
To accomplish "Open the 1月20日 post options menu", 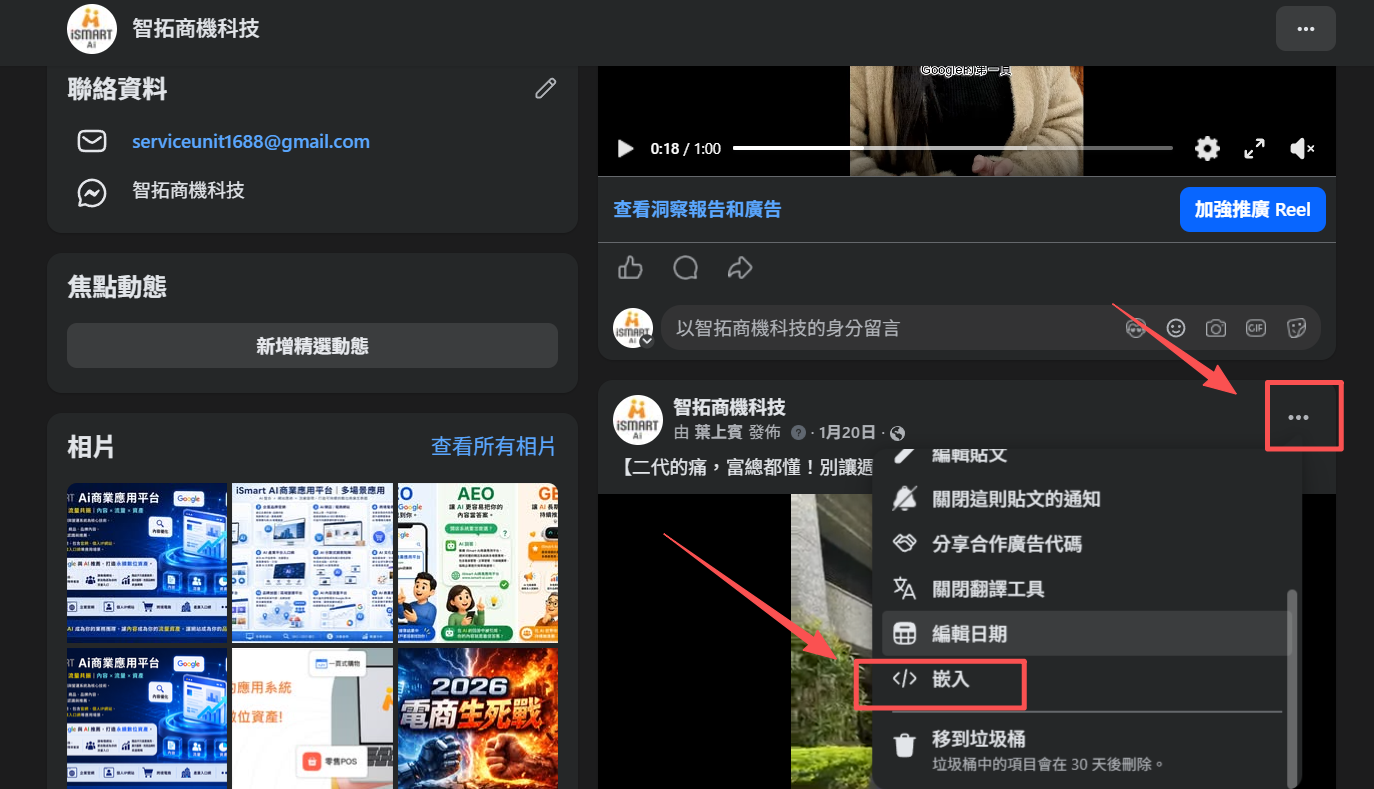I will click(1298, 417).
